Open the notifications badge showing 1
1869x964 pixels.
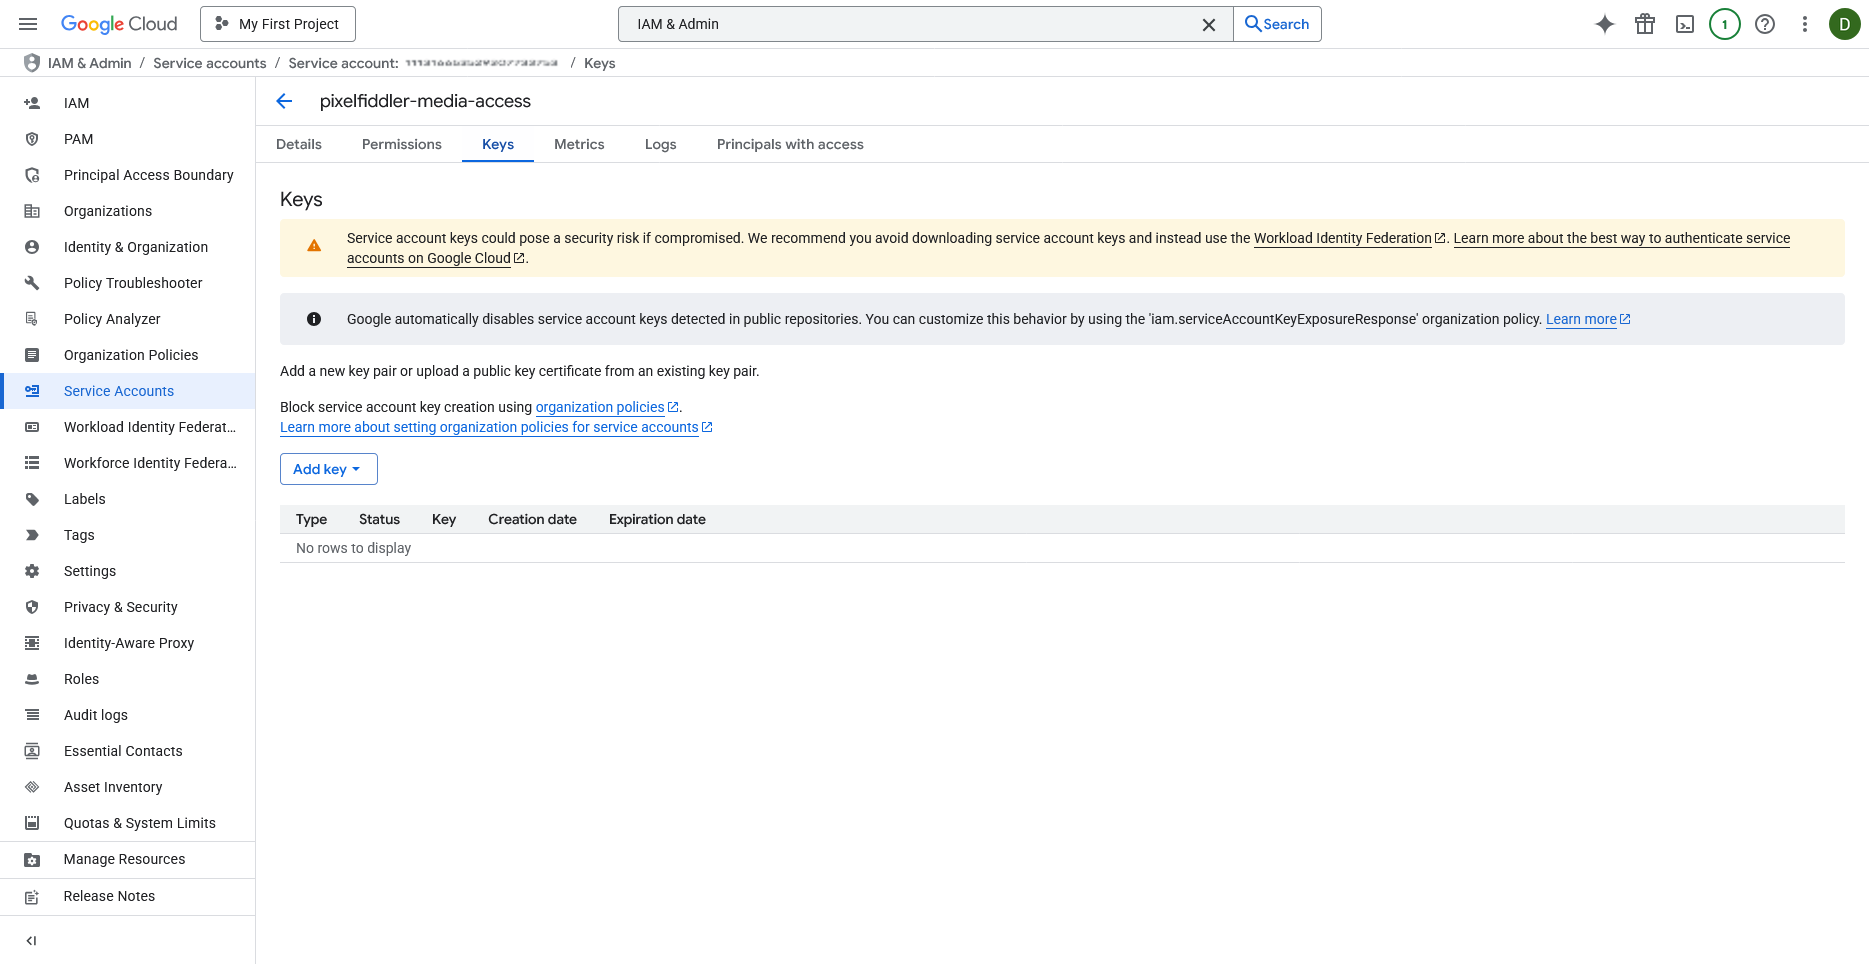tap(1724, 24)
